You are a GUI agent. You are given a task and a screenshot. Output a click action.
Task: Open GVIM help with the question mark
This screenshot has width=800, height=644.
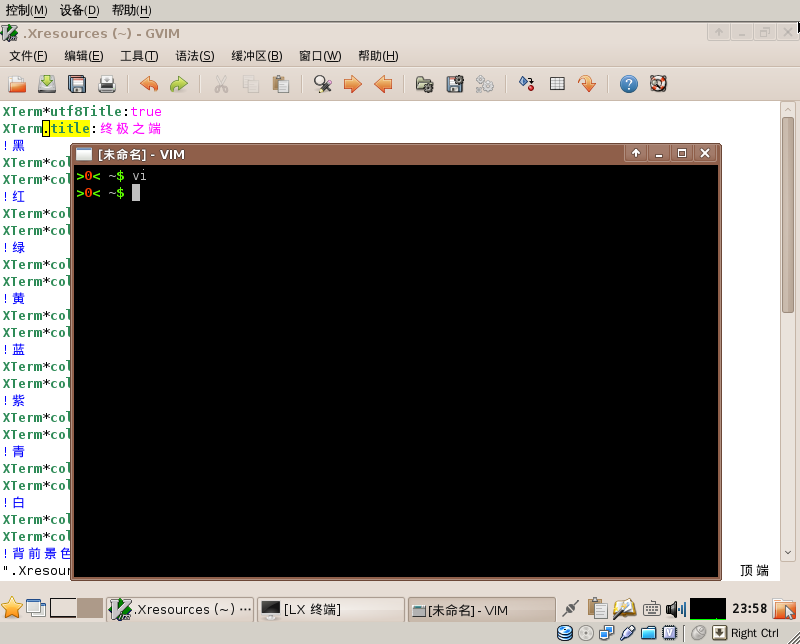(x=629, y=84)
